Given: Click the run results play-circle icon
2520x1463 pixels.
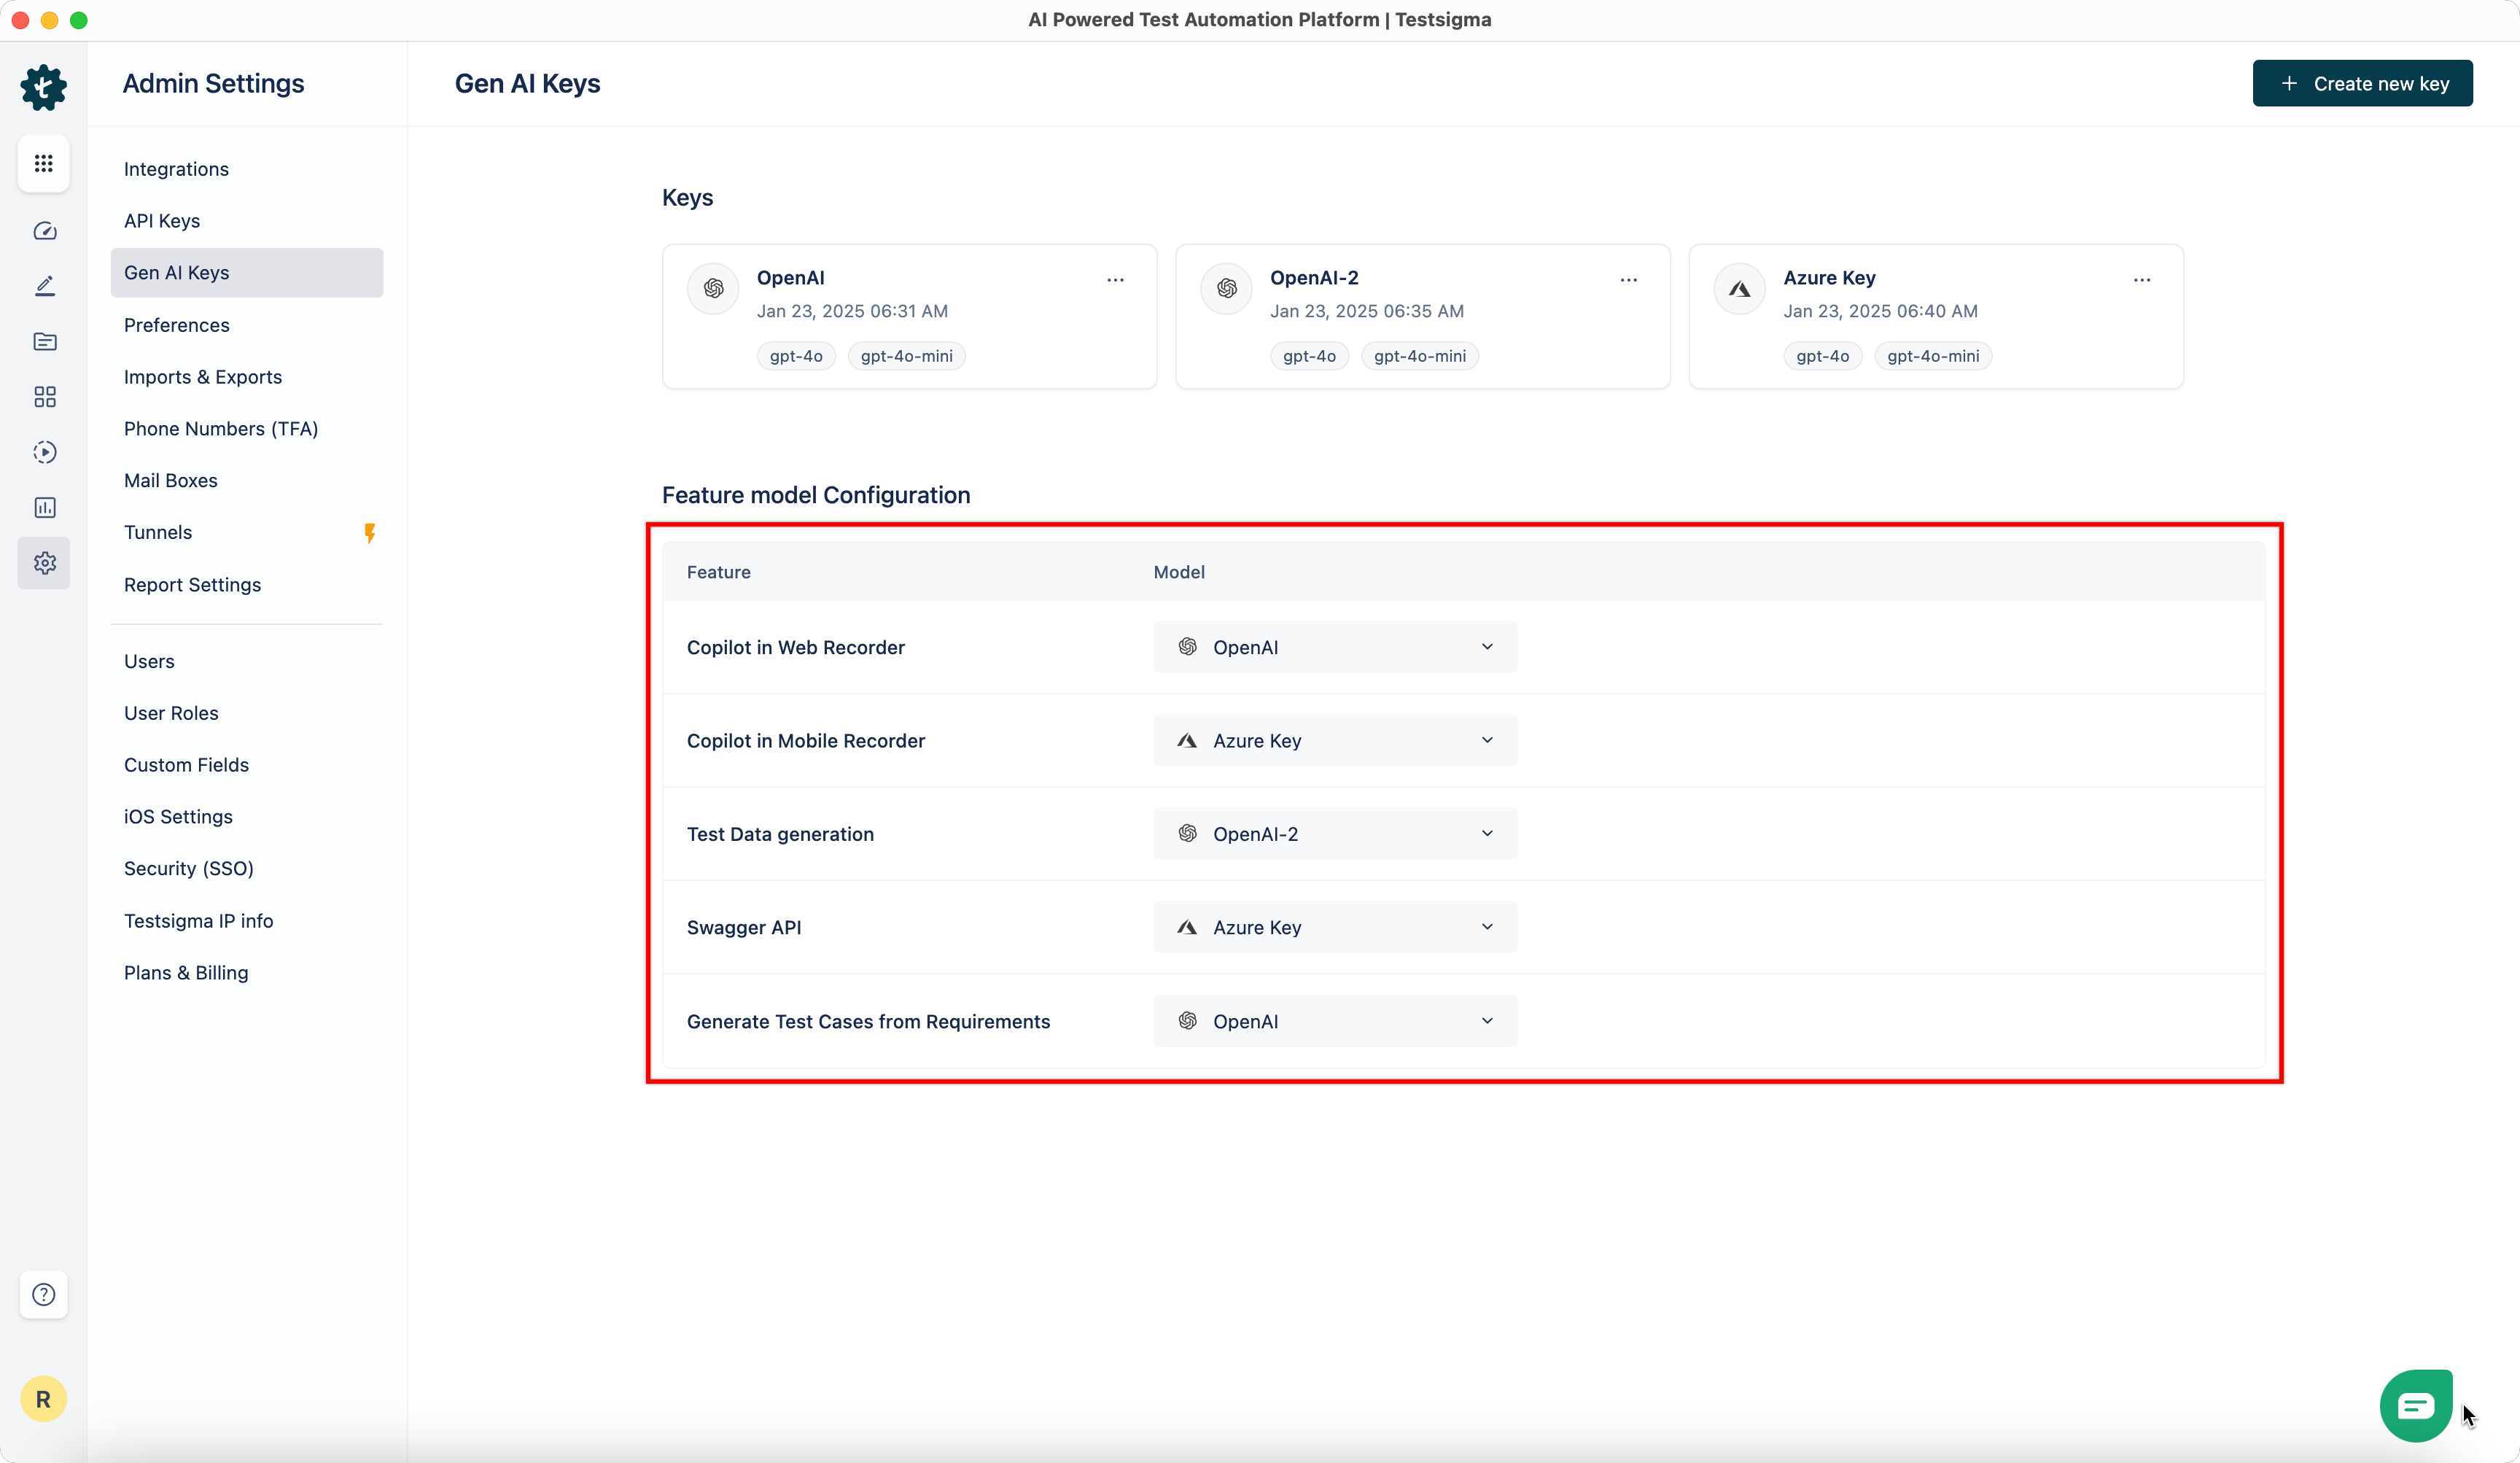Looking at the screenshot, I should [x=44, y=452].
